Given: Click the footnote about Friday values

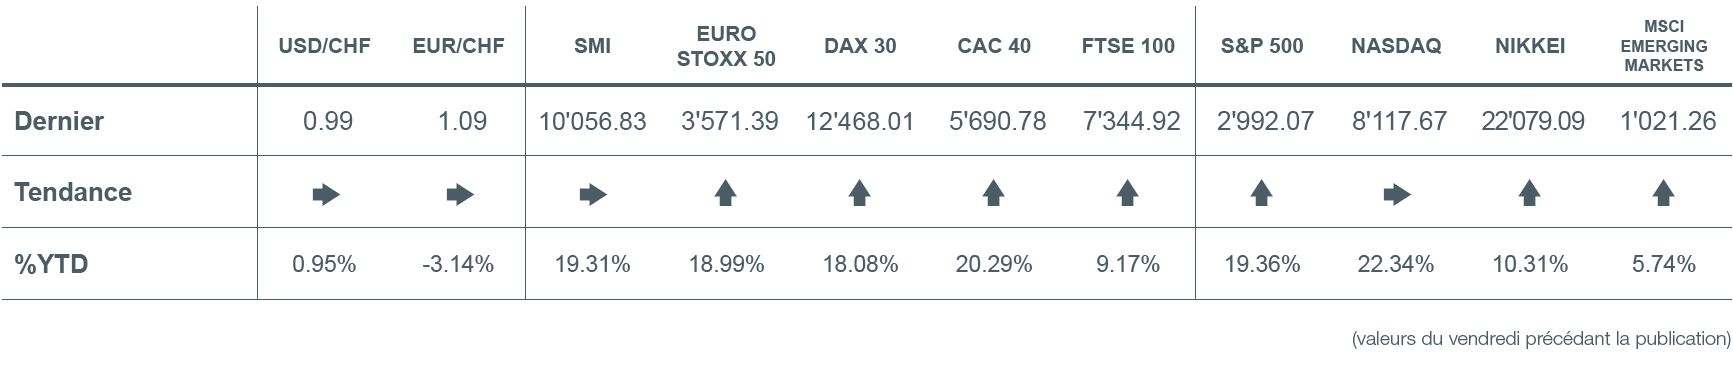Looking at the screenshot, I should click(1541, 339).
